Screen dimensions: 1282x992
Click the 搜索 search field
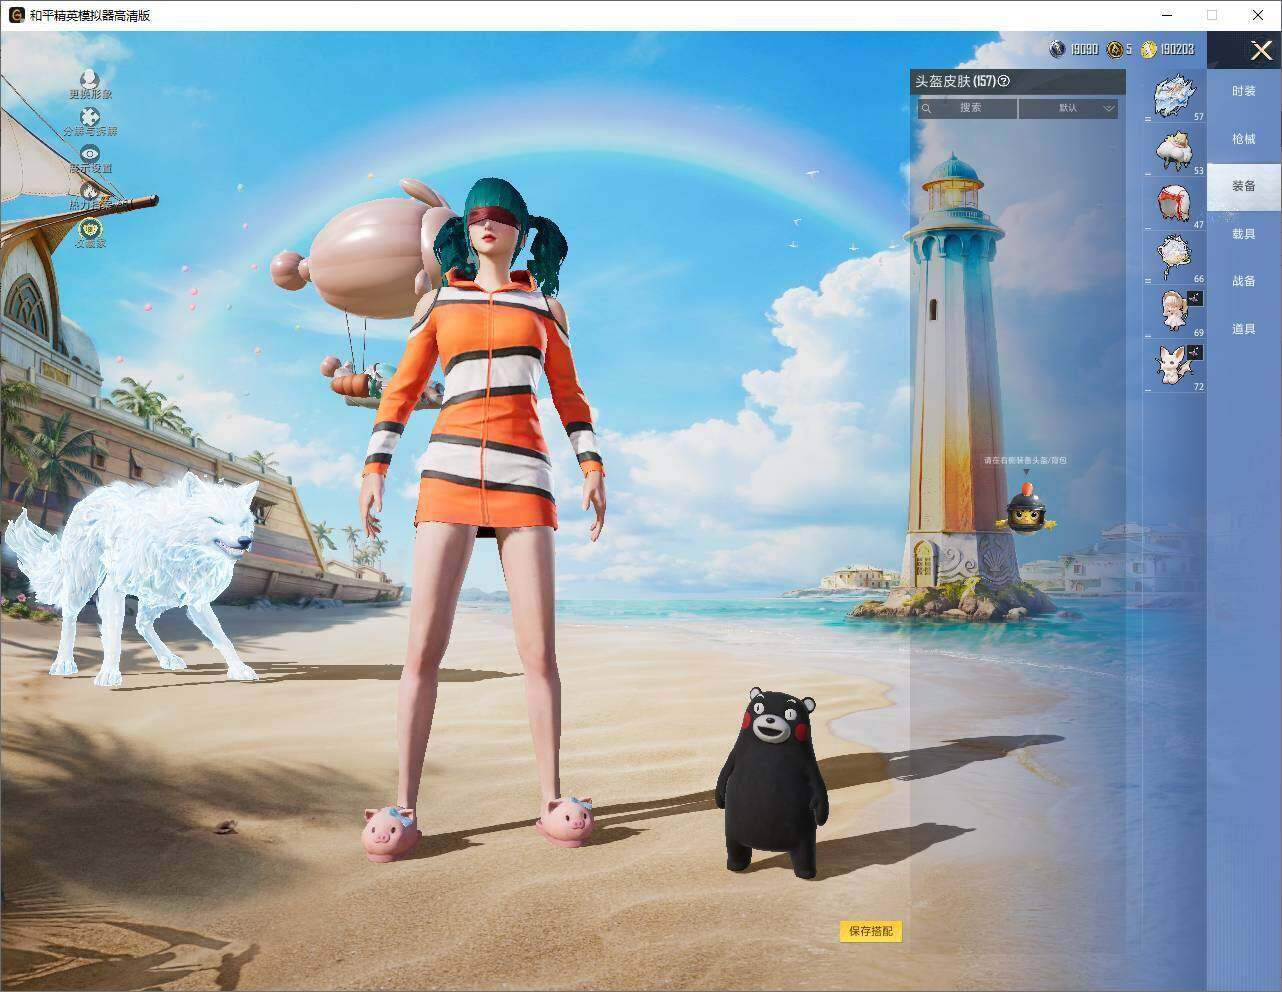(967, 108)
